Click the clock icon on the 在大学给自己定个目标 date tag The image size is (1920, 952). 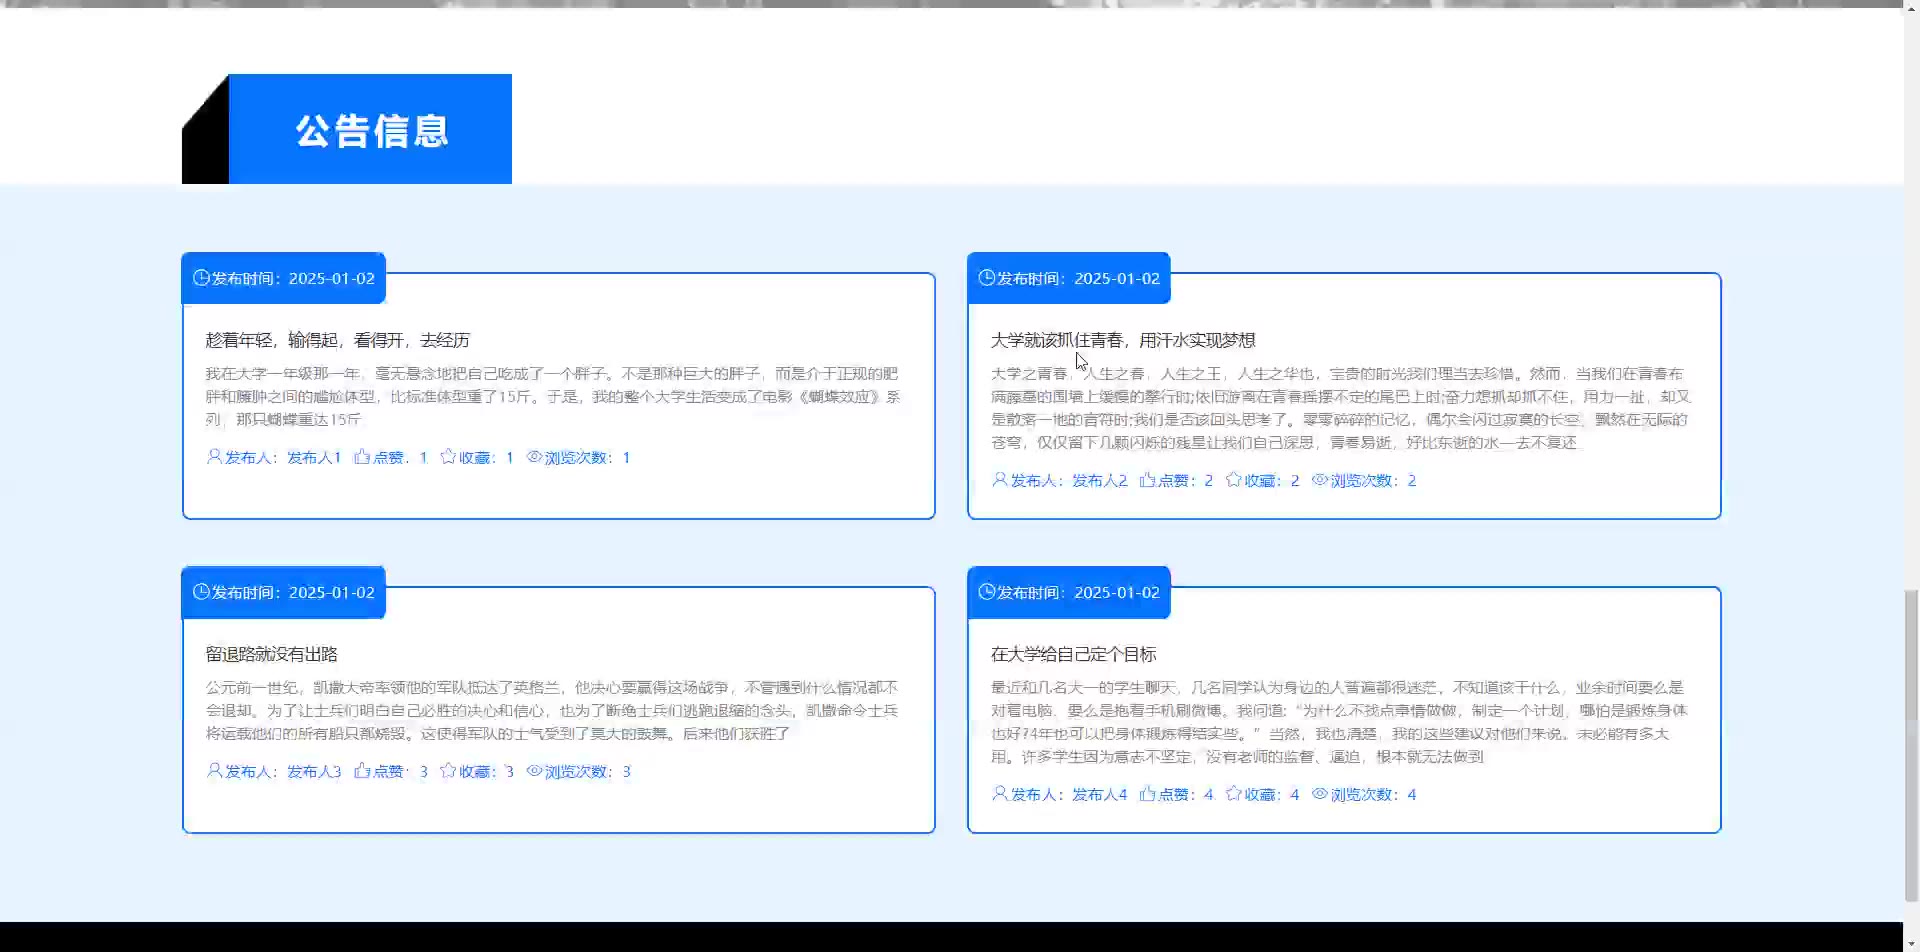[x=987, y=592]
